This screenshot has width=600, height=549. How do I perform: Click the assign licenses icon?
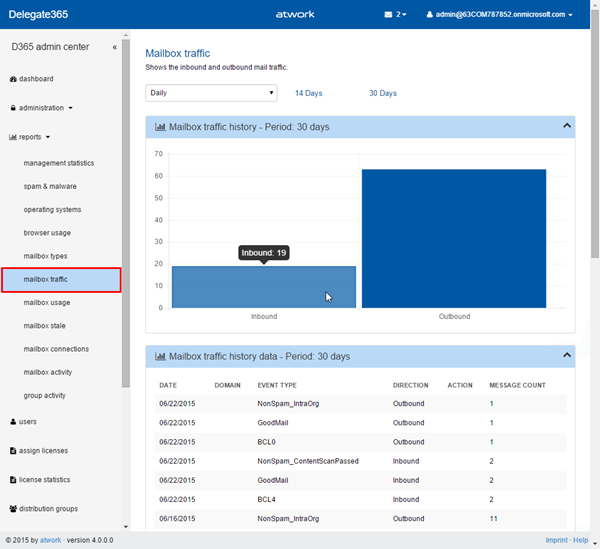pyautogui.click(x=13, y=451)
